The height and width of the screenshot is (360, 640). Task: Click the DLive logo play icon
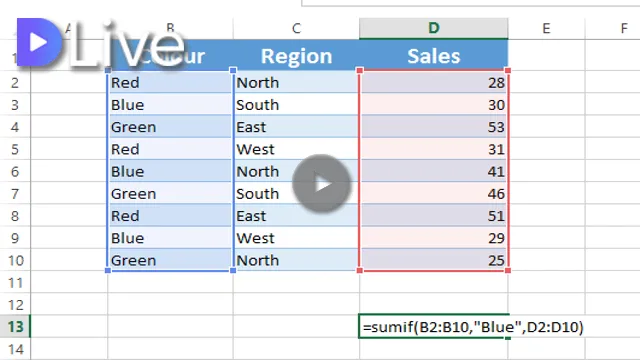[40, 42]
